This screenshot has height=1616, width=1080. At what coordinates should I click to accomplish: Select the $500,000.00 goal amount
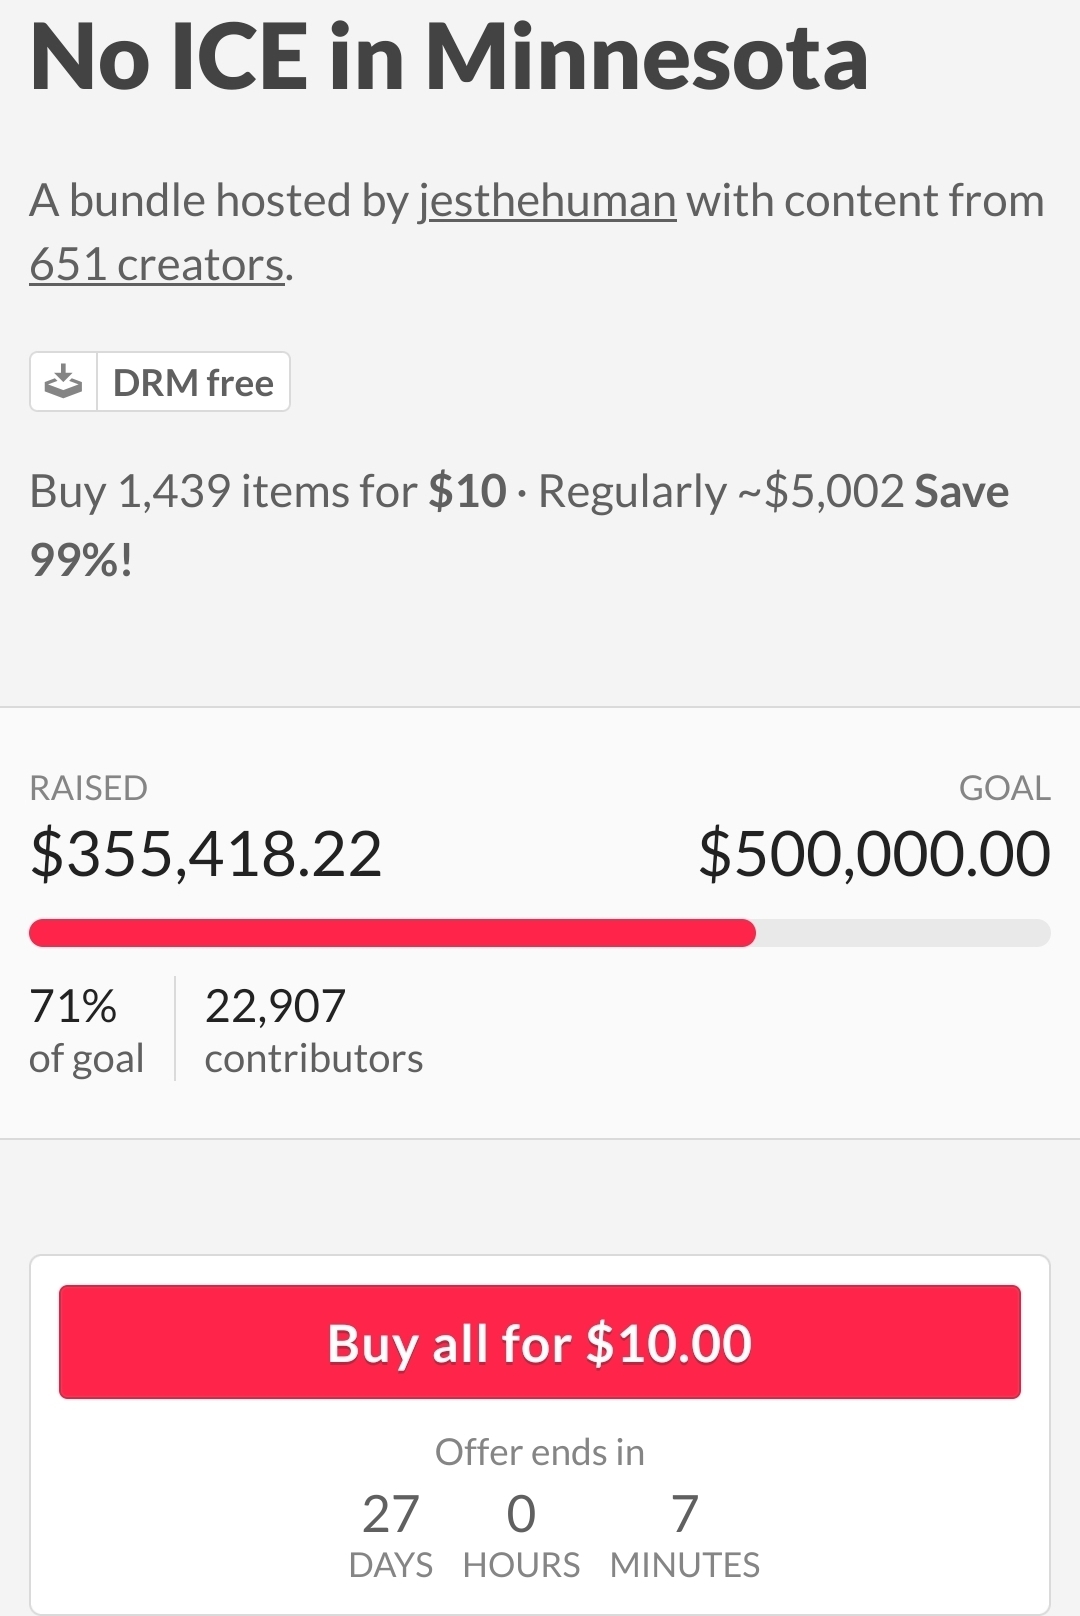pos(874,855)
